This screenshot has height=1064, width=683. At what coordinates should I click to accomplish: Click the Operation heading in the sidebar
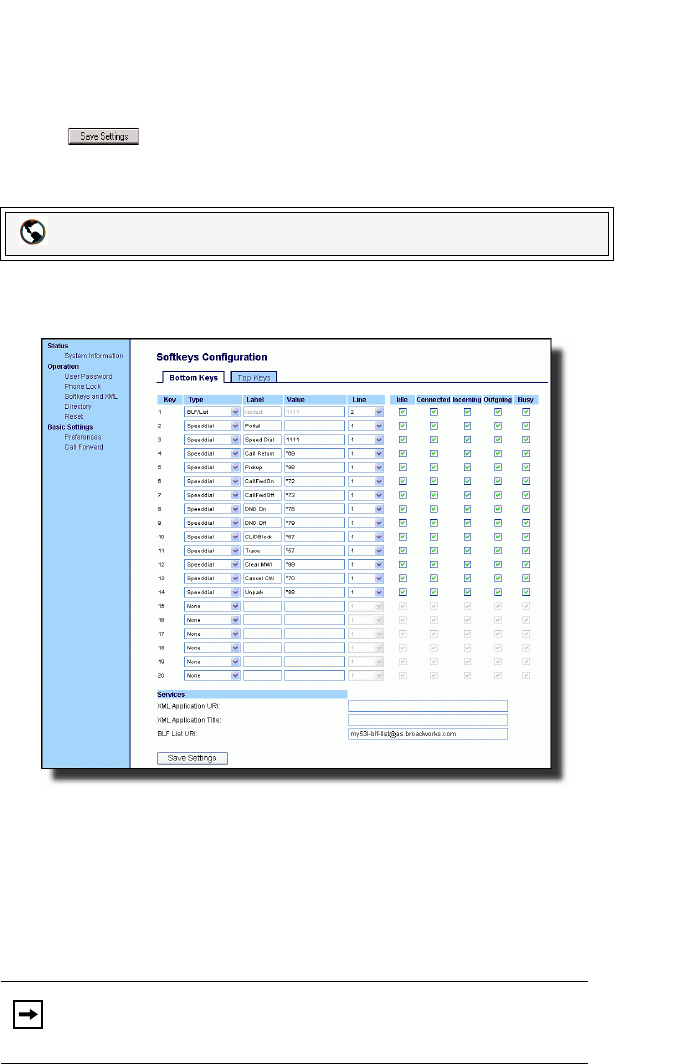63,366
